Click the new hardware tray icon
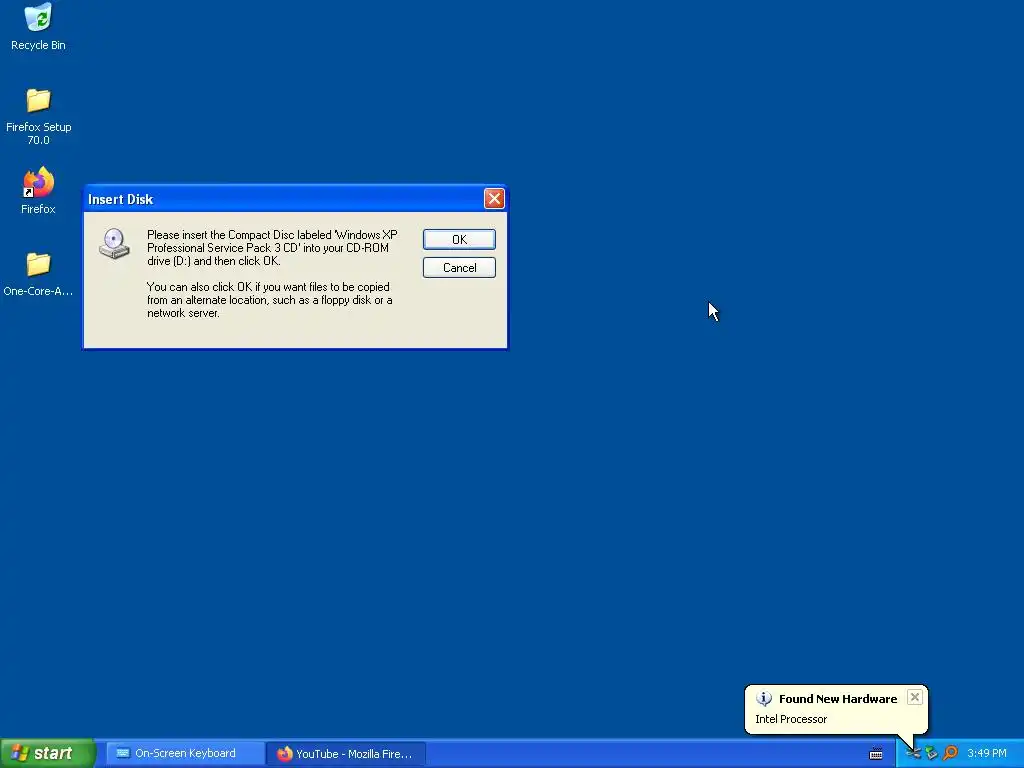Image resolution: width=1024 pixels, height=768 pixels. [913, 754]
